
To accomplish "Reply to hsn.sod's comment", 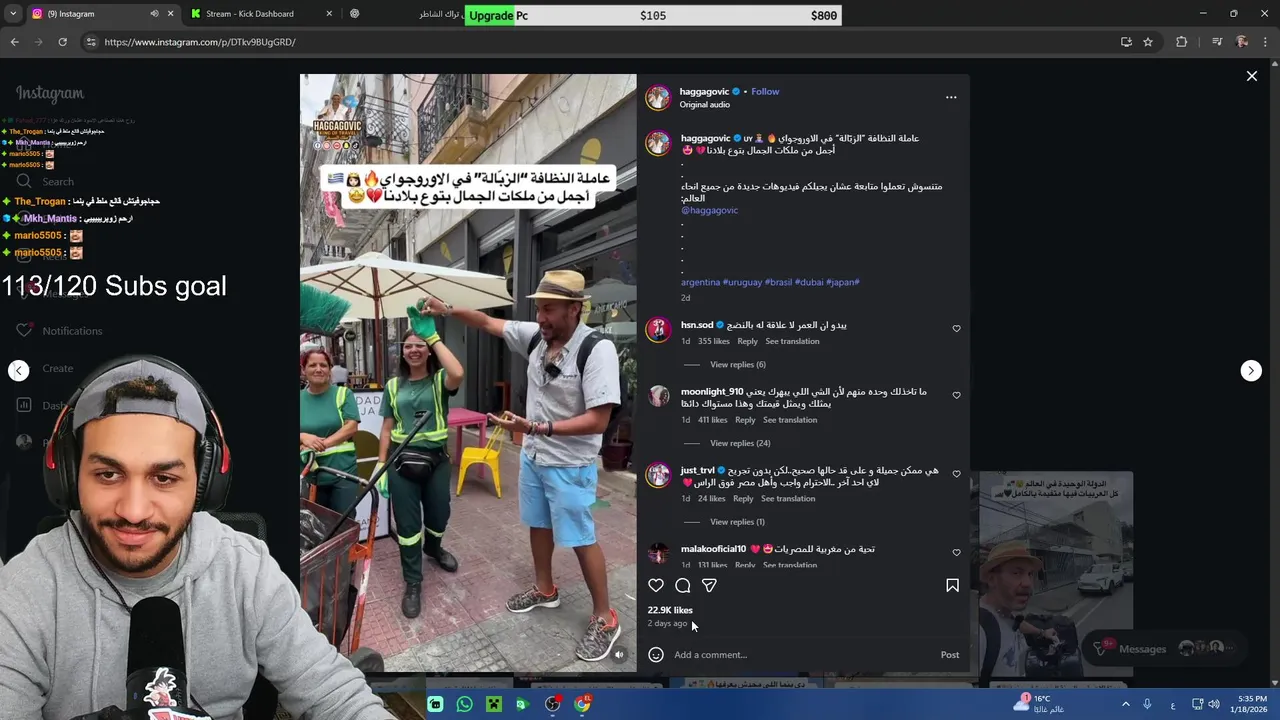I will 747,341.
